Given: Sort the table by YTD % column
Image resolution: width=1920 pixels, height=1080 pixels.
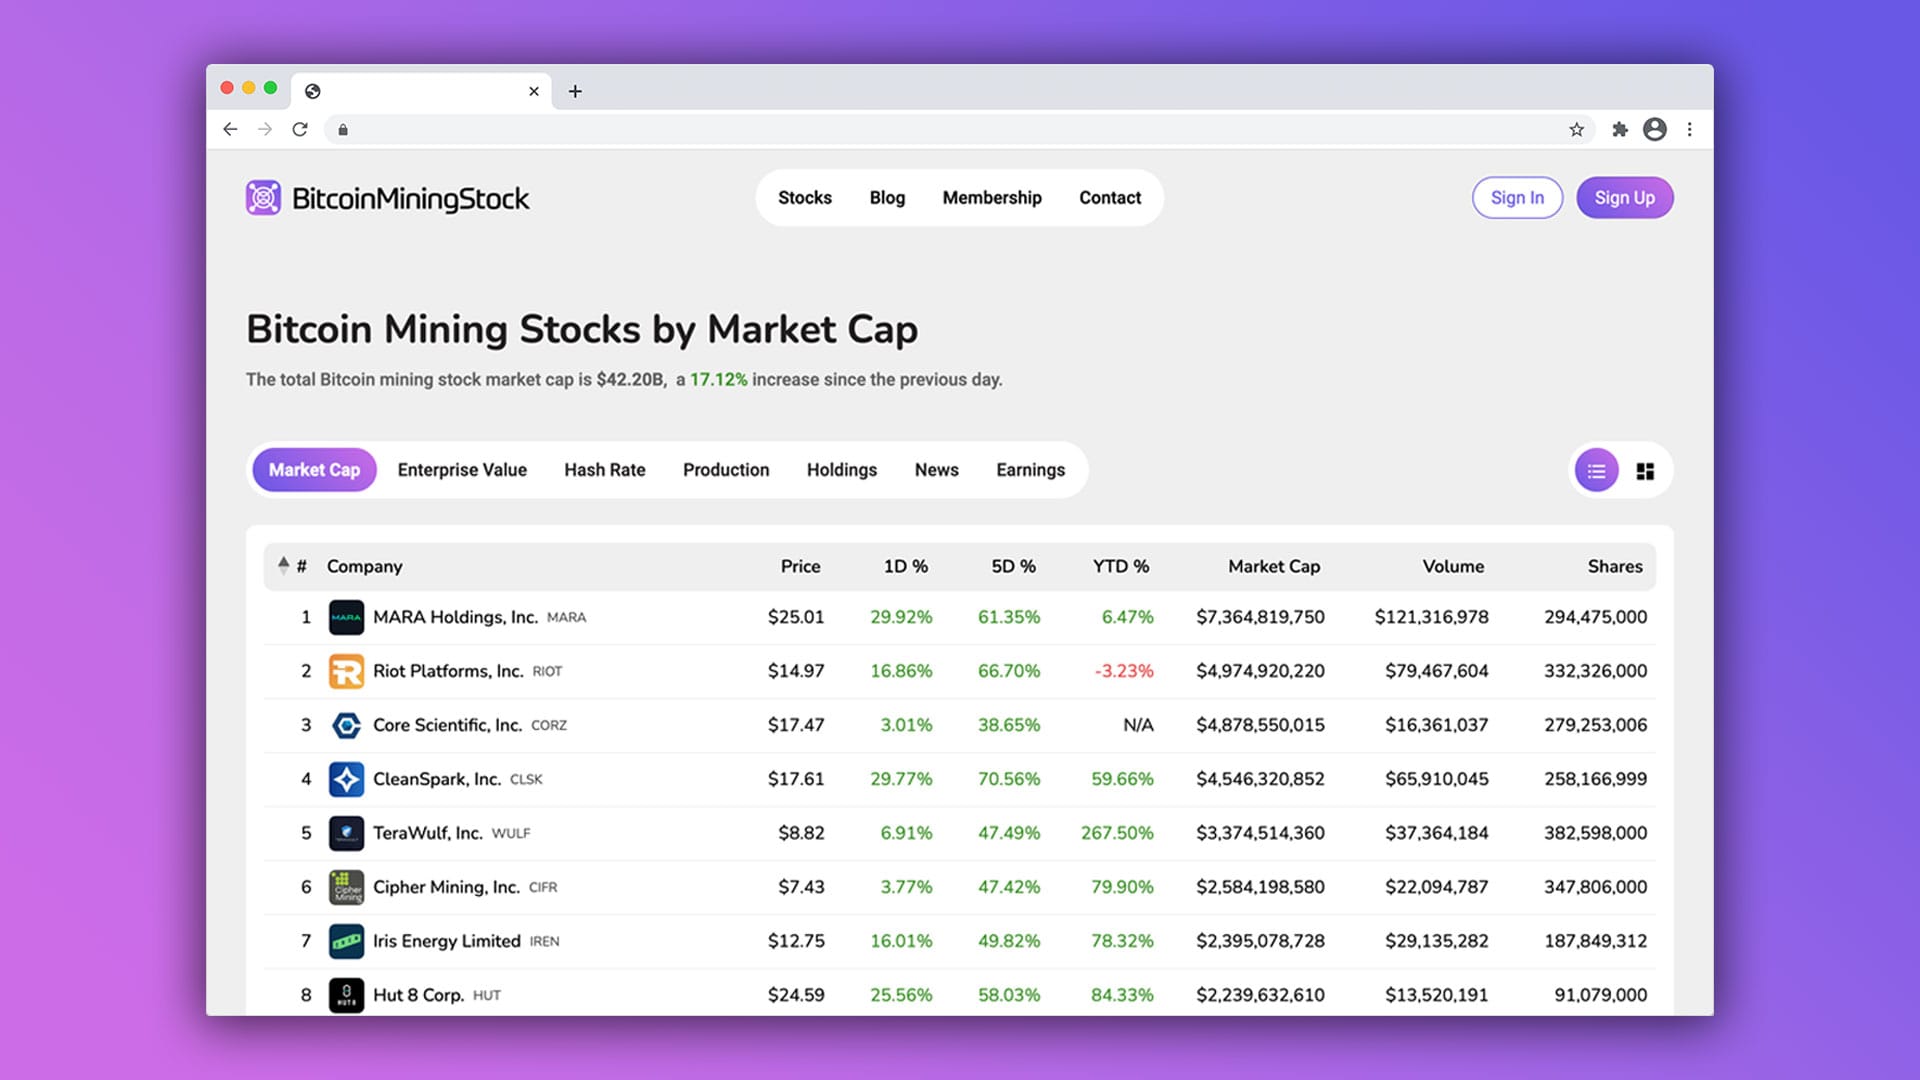Looking at the screenshot, I should tap(1121, 566).
